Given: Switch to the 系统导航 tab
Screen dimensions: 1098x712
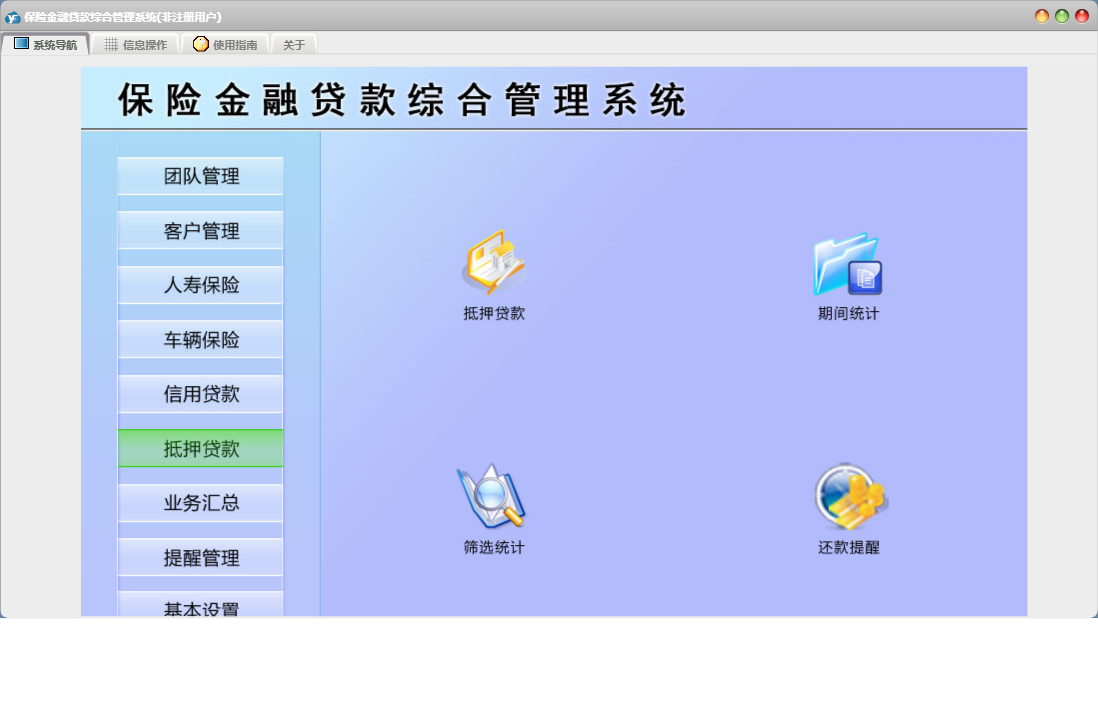Looking at the screenshot, I should pos(46,44).
